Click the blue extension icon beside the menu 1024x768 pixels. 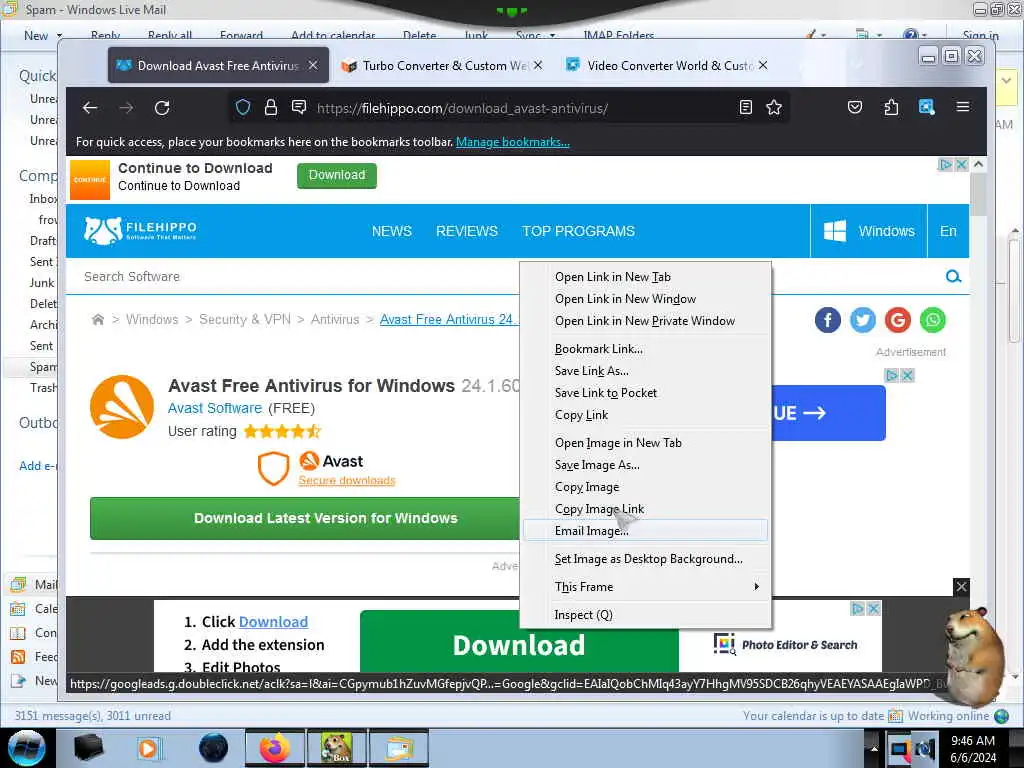click(927, 107)
